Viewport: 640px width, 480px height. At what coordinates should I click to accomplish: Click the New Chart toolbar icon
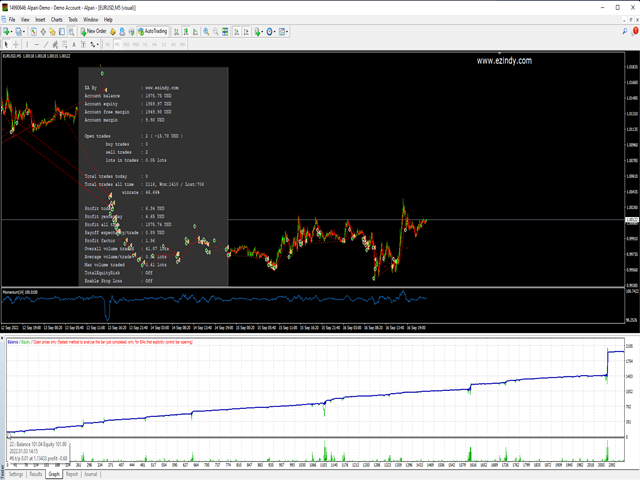click(x=6, y=31)
